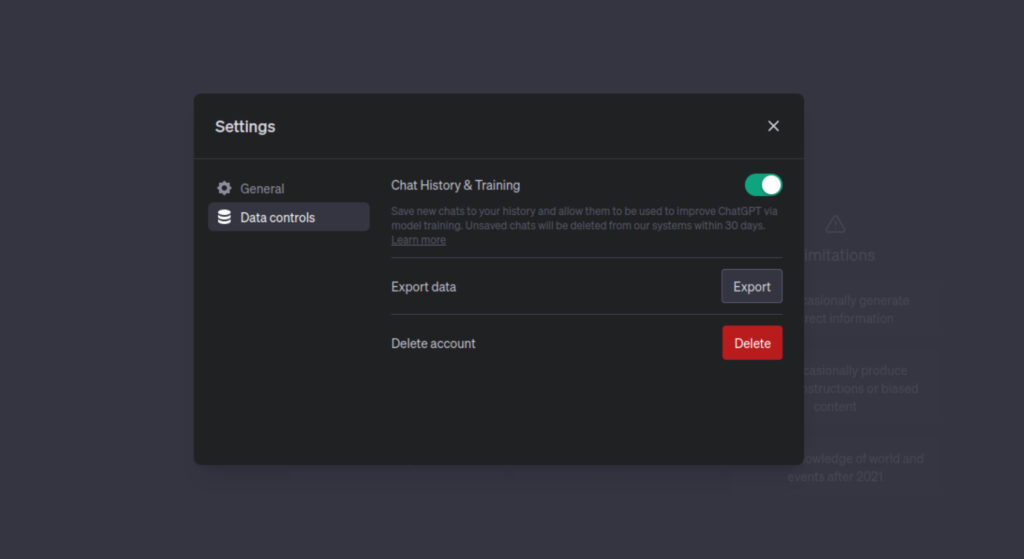Click the Delete account label
The width and height of the screenshot is (1024, 559).
[x=433, y=343]
